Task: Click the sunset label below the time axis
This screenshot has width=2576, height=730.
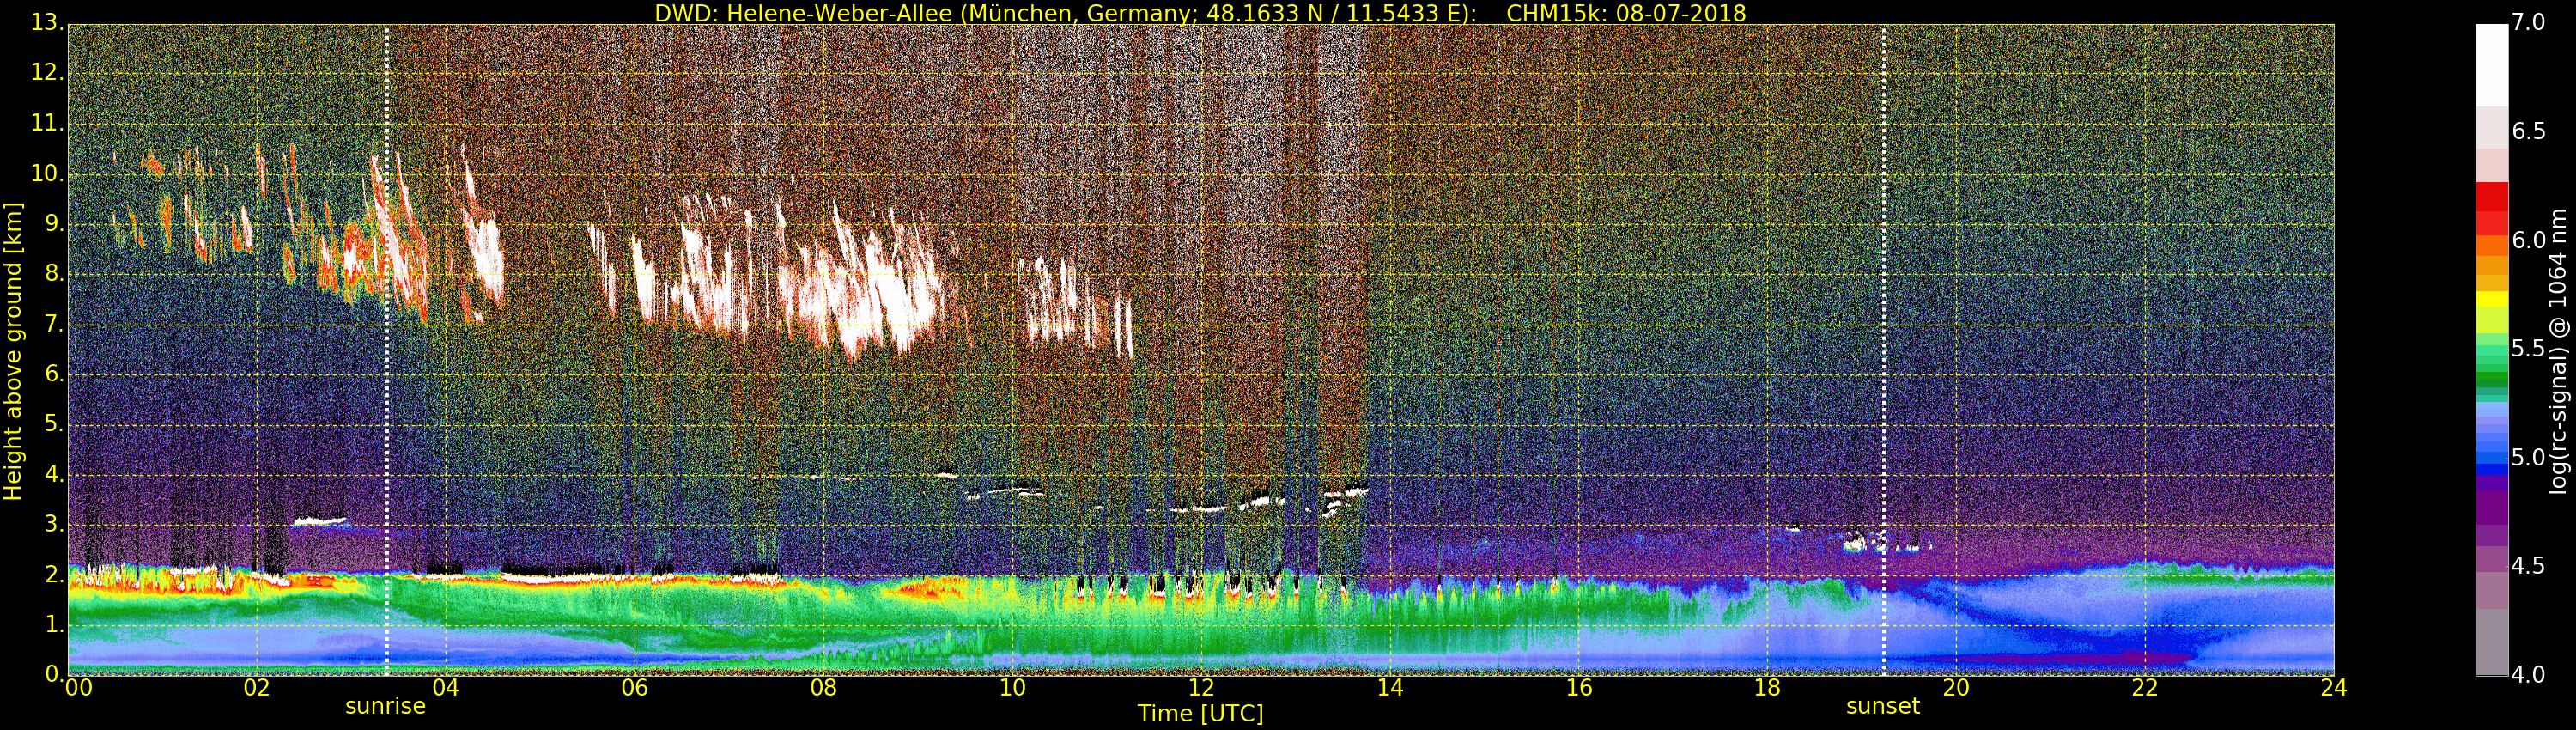Action: [1882, 706]
